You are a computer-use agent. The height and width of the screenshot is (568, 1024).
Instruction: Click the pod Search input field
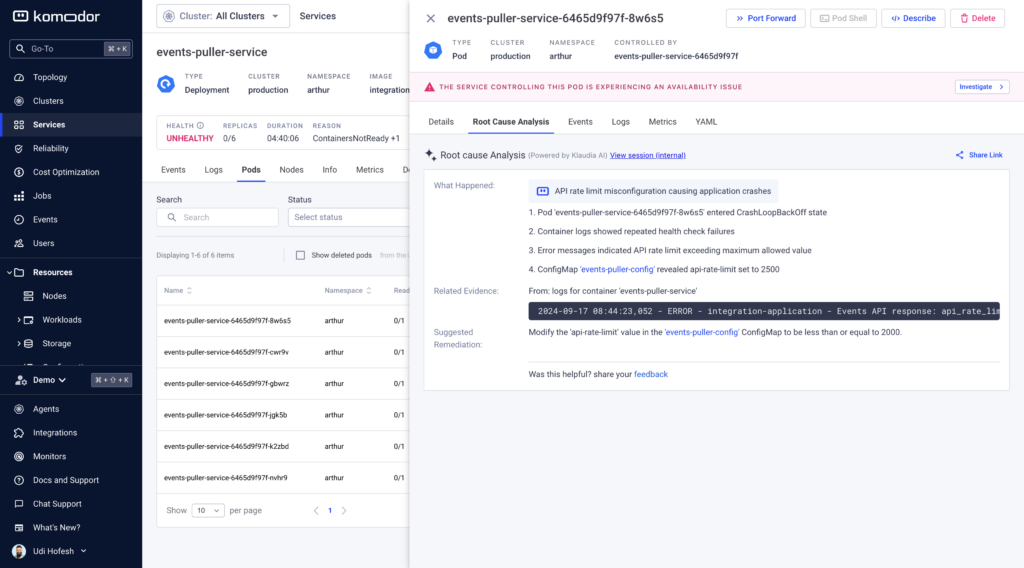(217, 217)
